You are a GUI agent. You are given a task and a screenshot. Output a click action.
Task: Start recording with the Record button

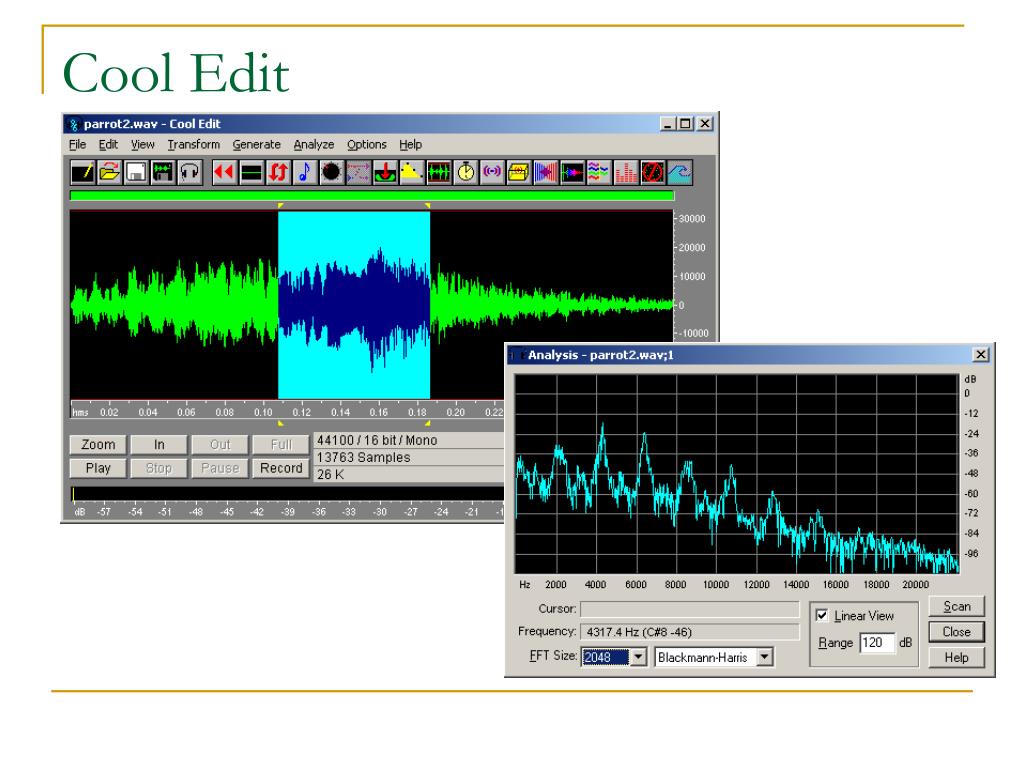coord(281,468)
